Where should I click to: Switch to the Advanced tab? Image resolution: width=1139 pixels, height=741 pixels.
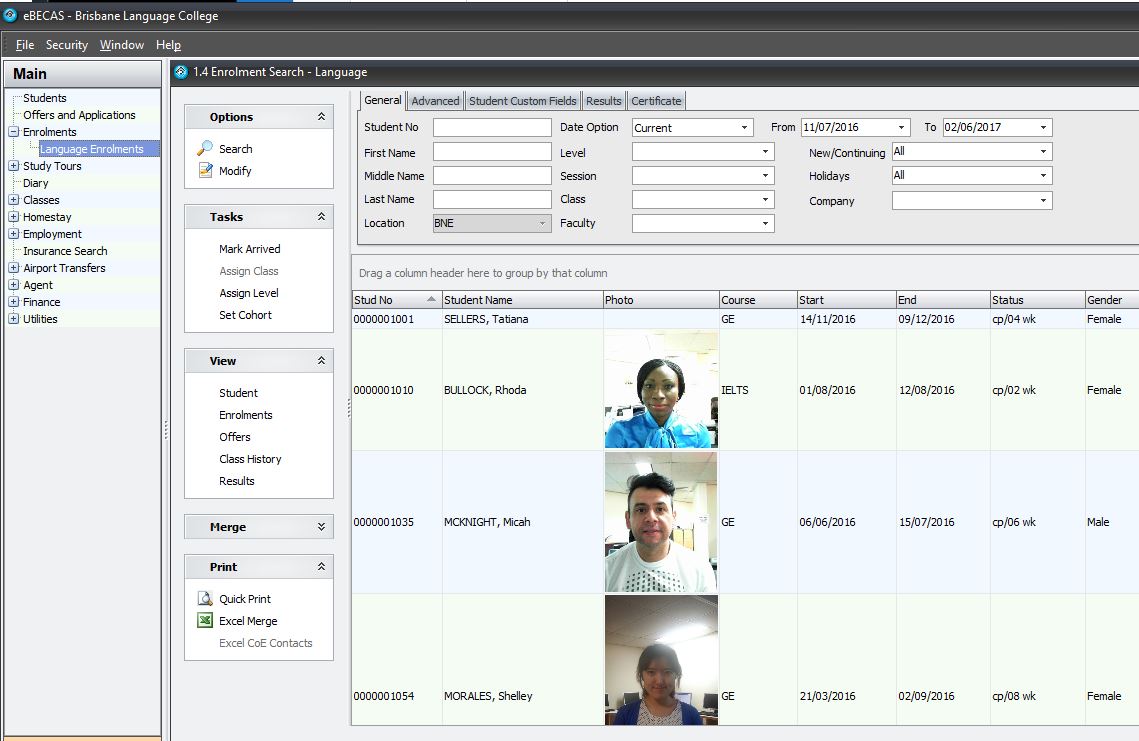click(435, 100)
